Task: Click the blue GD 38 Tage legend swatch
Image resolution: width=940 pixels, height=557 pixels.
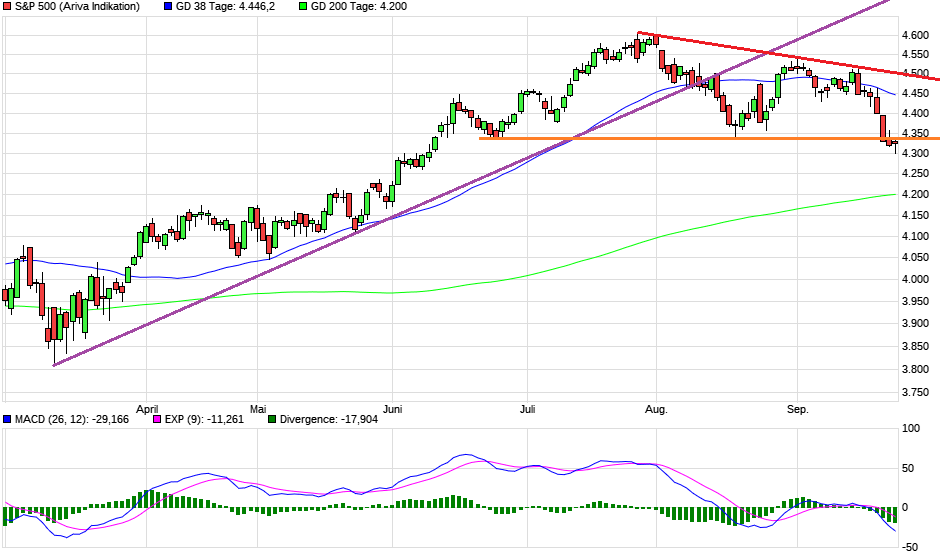Action: [x=168, y=7]
